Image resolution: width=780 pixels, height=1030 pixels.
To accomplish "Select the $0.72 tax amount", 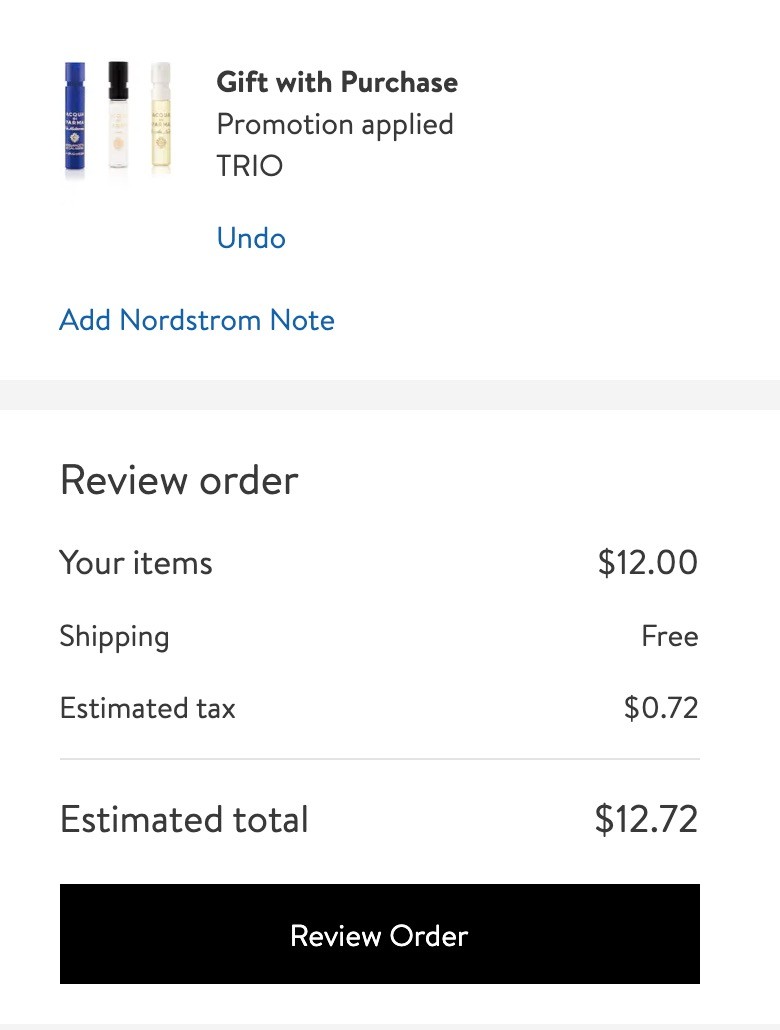I will coord(660,707).
